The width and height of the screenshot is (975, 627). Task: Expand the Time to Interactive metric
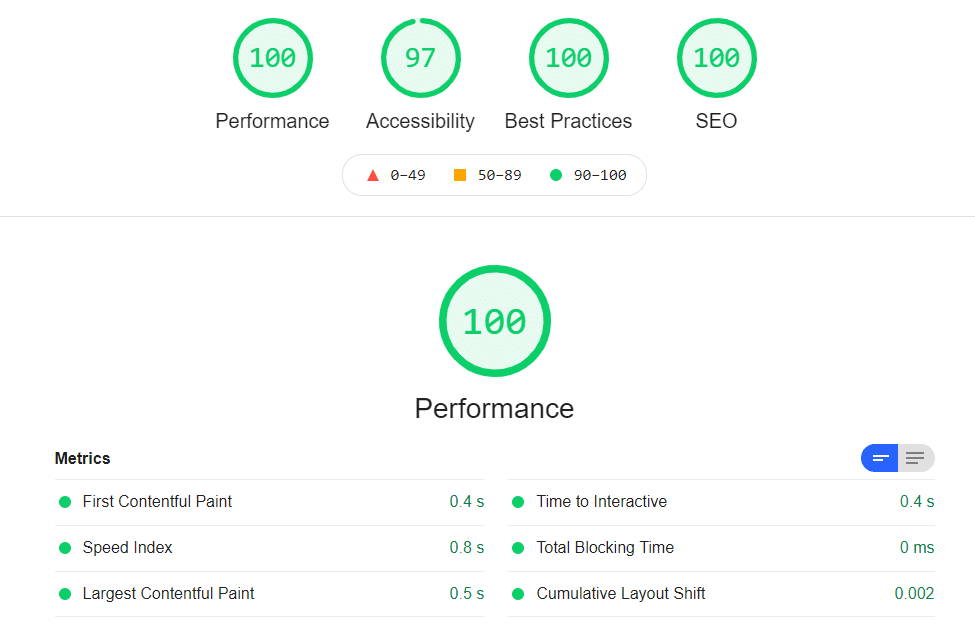point(721,502)
